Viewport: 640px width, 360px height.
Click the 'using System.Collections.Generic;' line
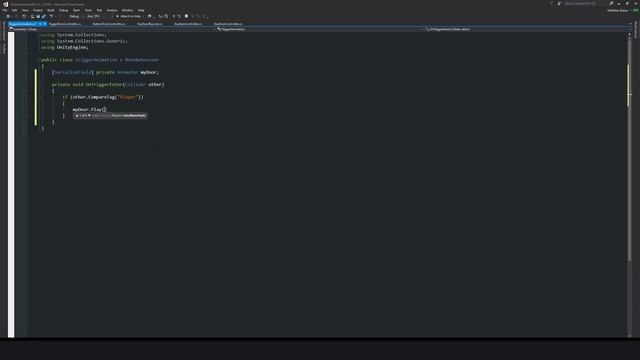point(84,41)
